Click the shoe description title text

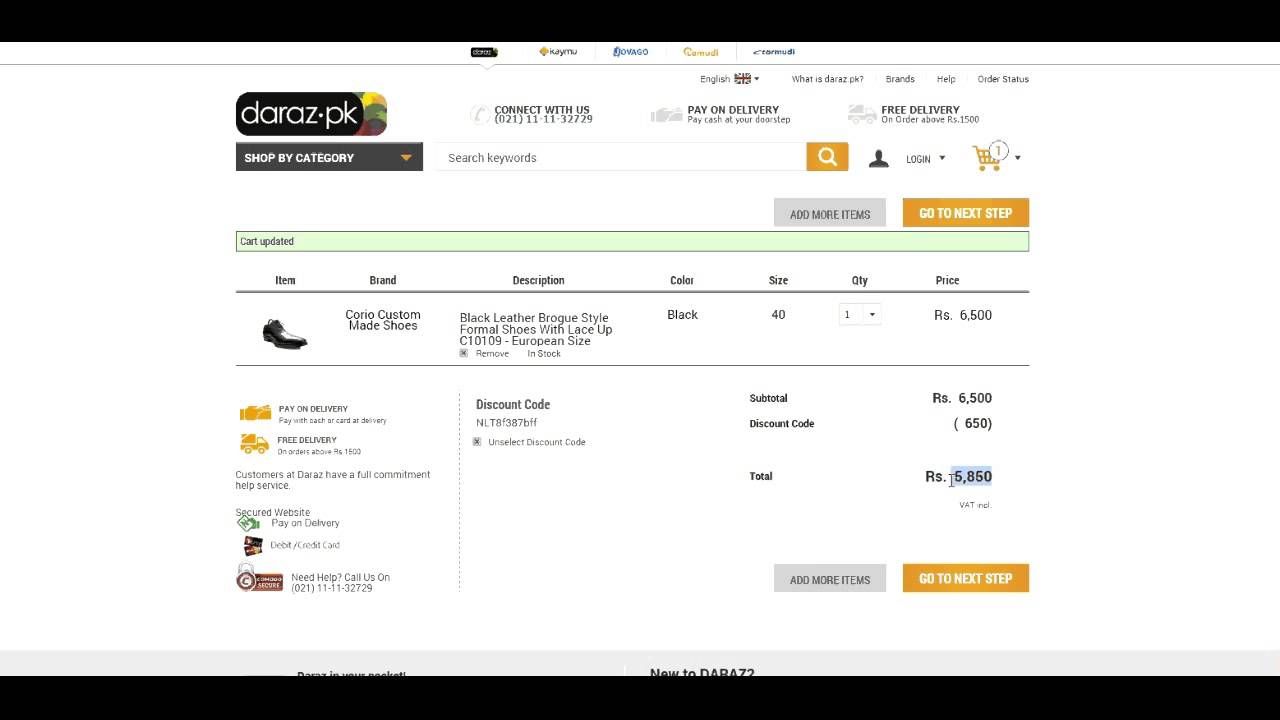(536, 329)
